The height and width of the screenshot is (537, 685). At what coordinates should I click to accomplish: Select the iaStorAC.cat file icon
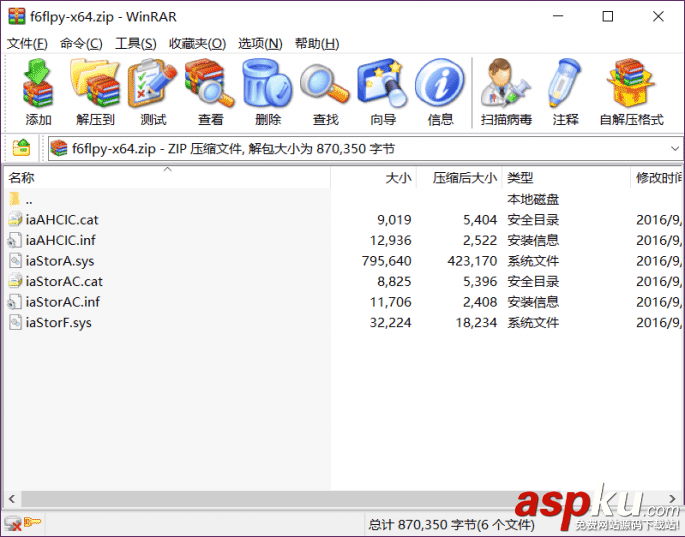coord(15,281)
